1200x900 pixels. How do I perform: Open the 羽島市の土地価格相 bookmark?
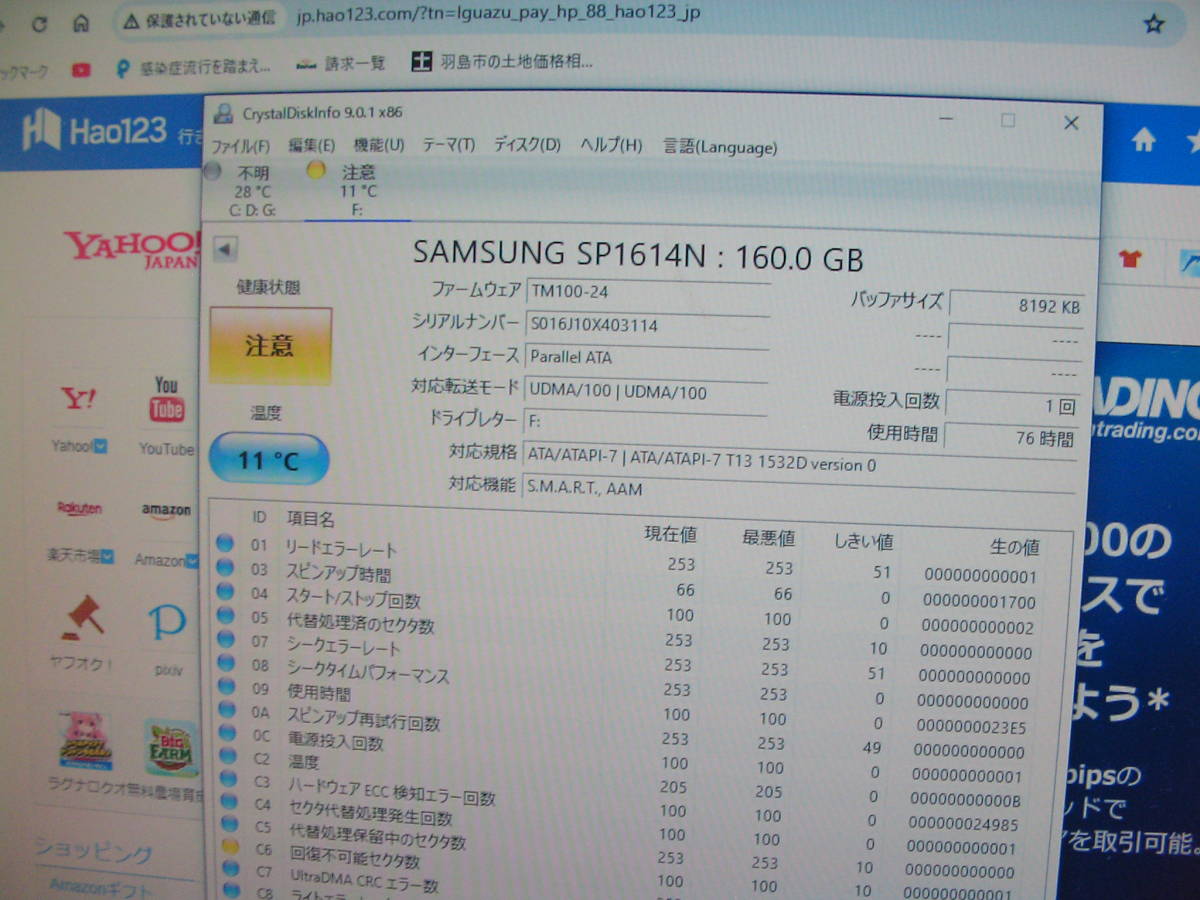(x=503, y=61)
